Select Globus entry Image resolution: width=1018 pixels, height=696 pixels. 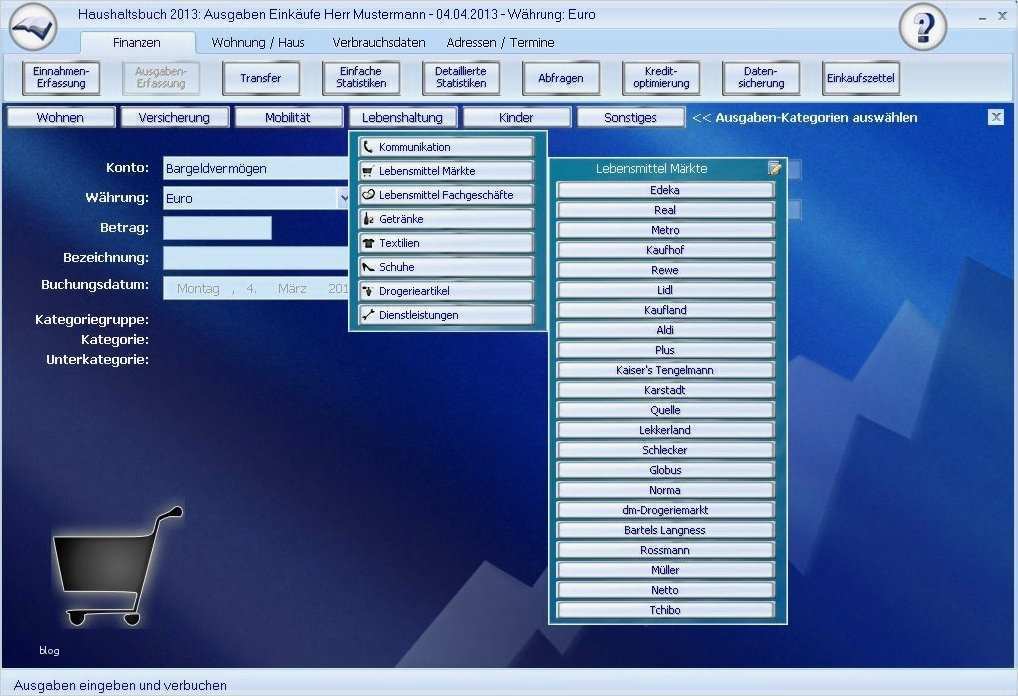pos(665,470)
